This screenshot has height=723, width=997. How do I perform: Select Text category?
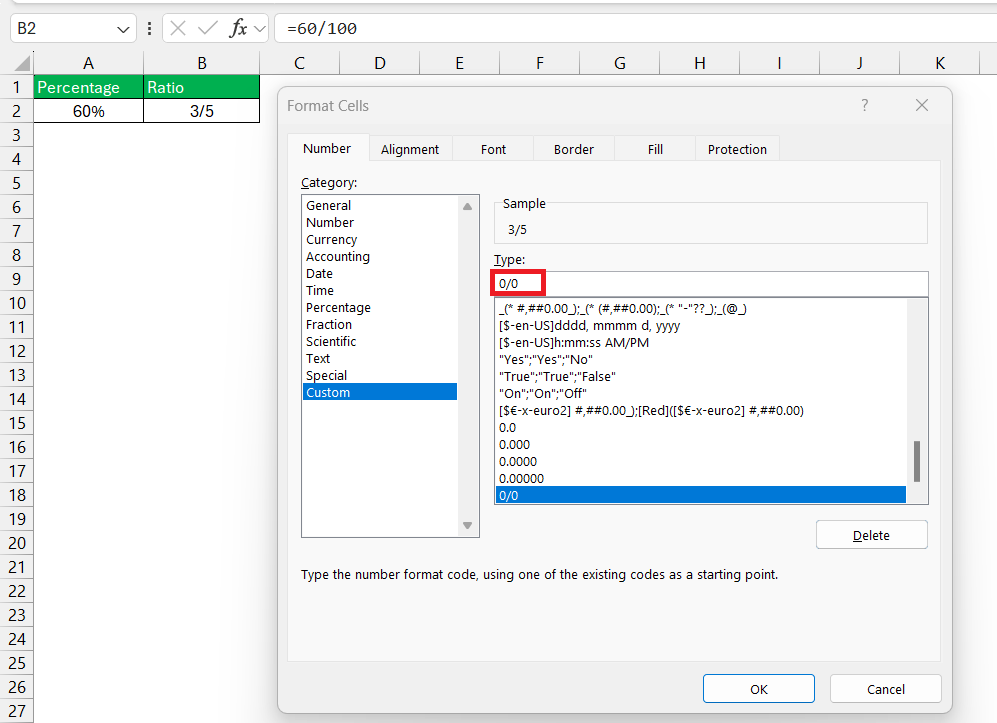380,358
